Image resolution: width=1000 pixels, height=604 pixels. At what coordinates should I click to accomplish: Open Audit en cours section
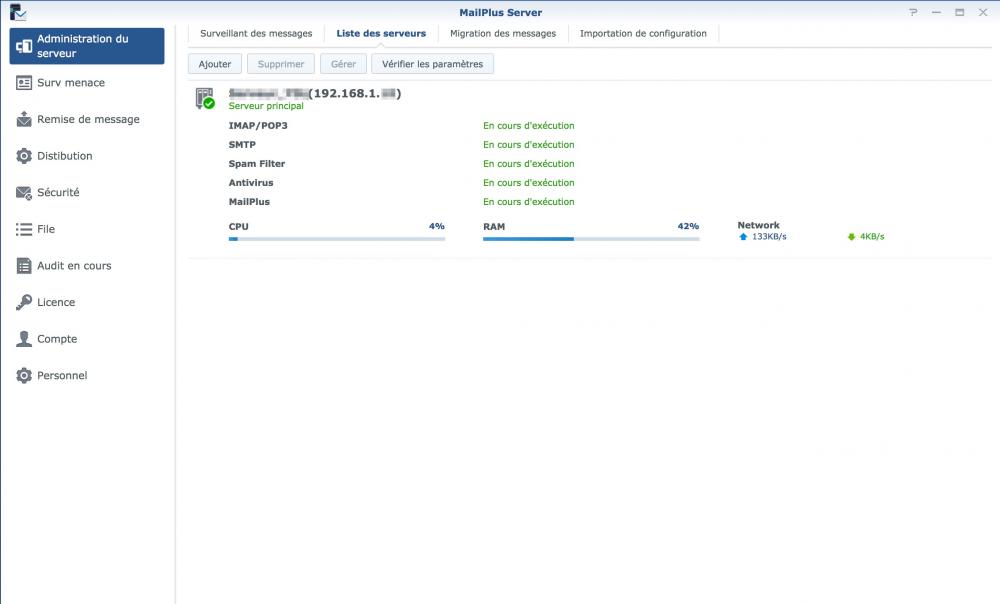coord(87,266)
